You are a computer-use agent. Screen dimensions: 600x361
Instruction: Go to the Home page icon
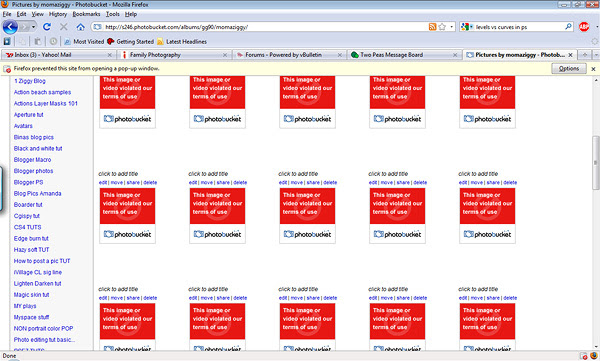(80, 27)
